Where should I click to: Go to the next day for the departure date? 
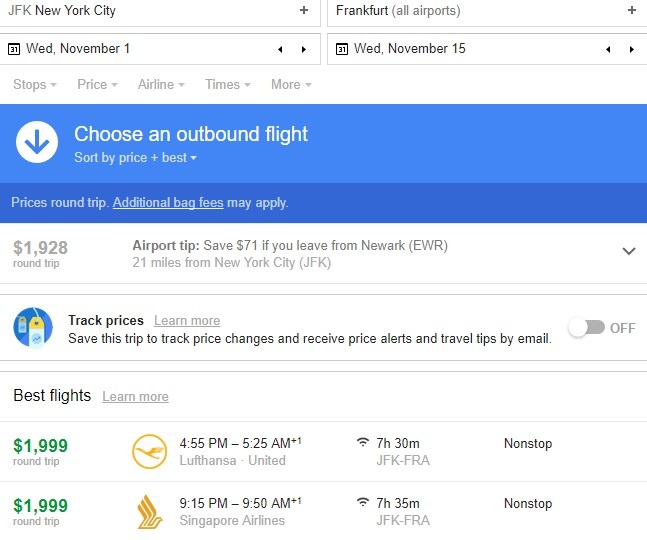pos(304,49)
